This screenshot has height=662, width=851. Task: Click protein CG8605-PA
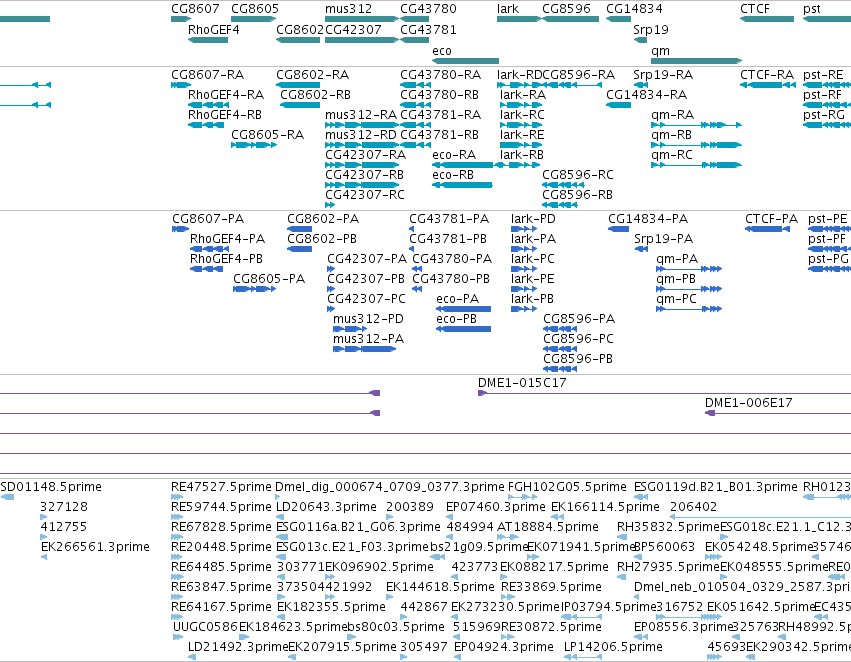pos(255,289)
